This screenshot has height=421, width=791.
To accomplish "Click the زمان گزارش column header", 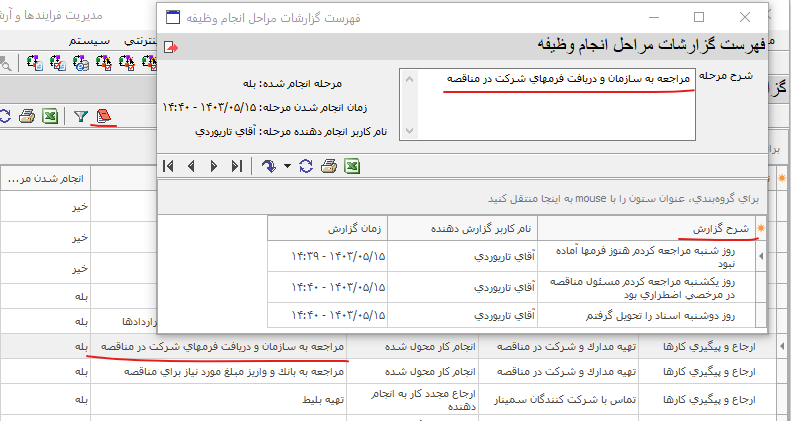I will click(327, 228).
